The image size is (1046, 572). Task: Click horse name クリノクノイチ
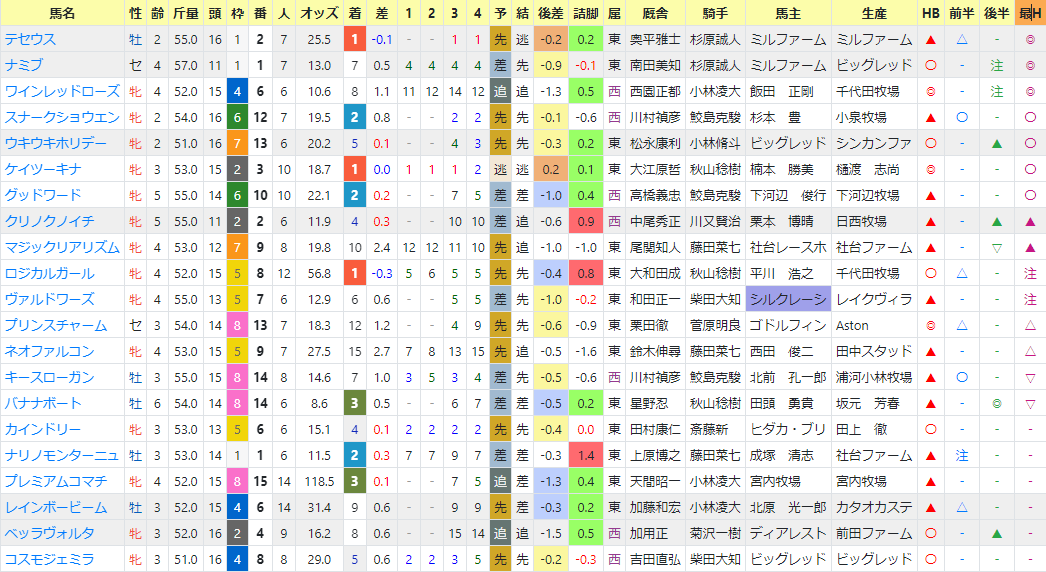(49, 222)
